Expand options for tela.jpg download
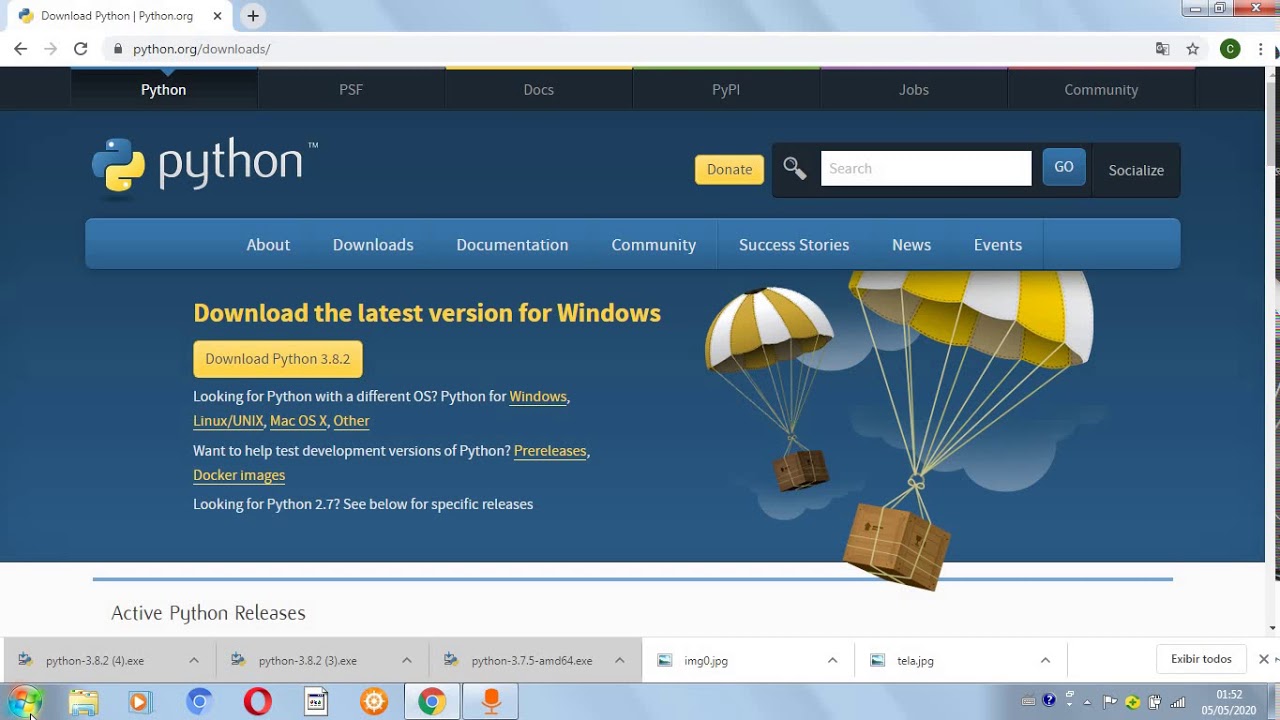1280x720 pixels. (x=1045, y=660)
